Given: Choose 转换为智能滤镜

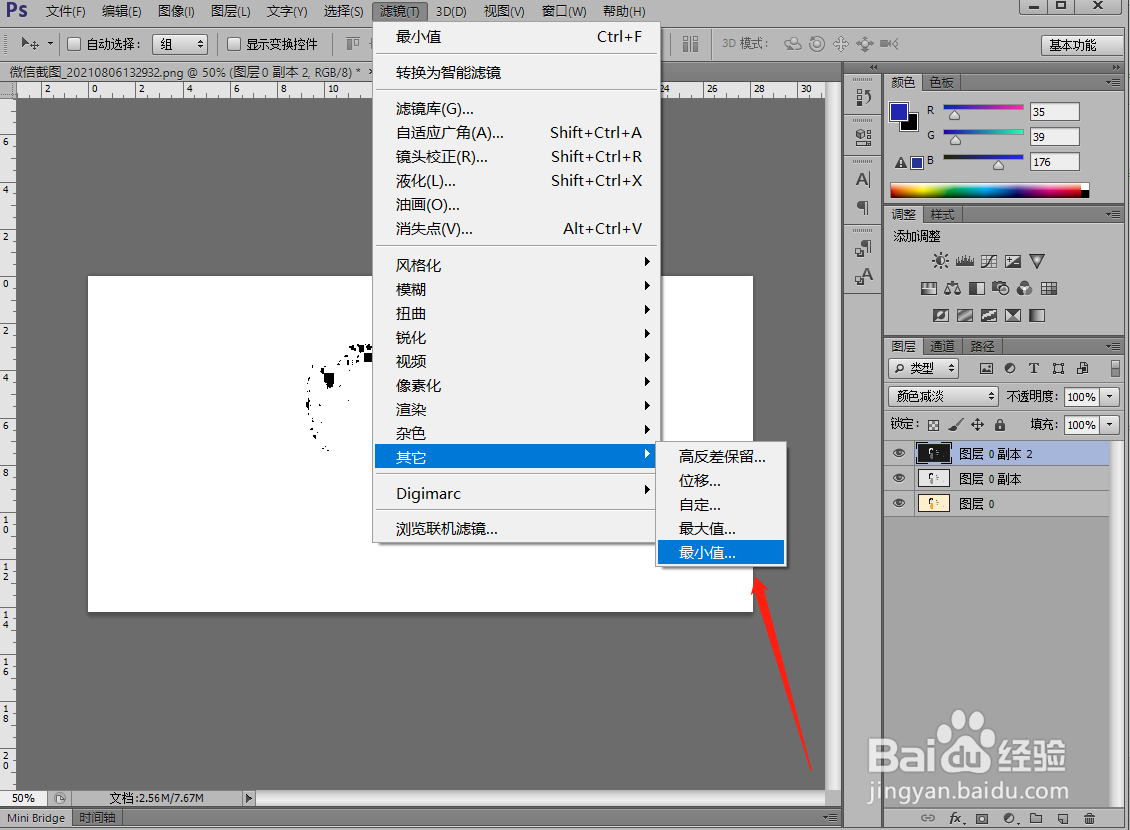Looking at the screenshot, I should (x=517, y=72).
